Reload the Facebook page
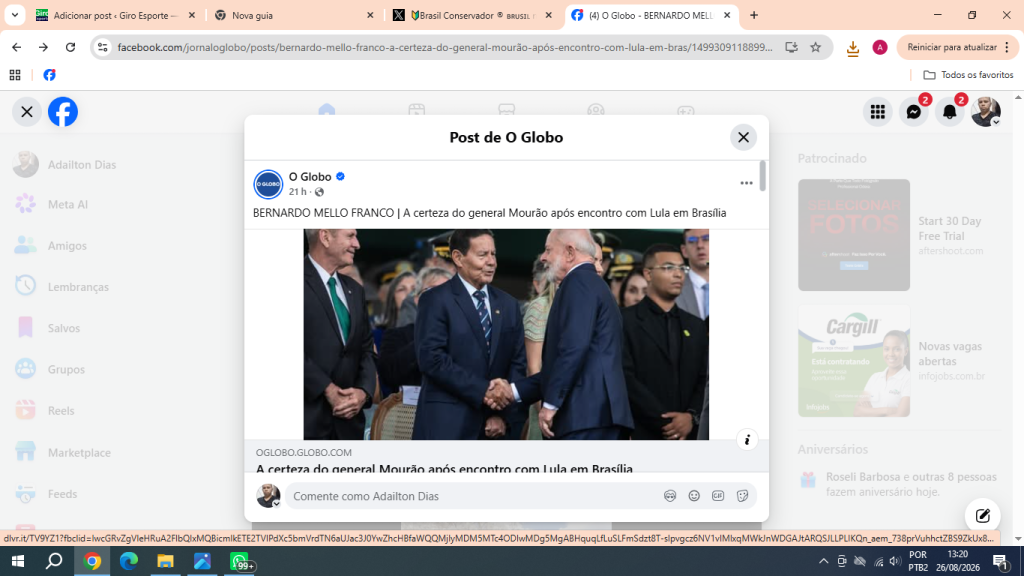The image size is (1024, 576). coord(70,47)
